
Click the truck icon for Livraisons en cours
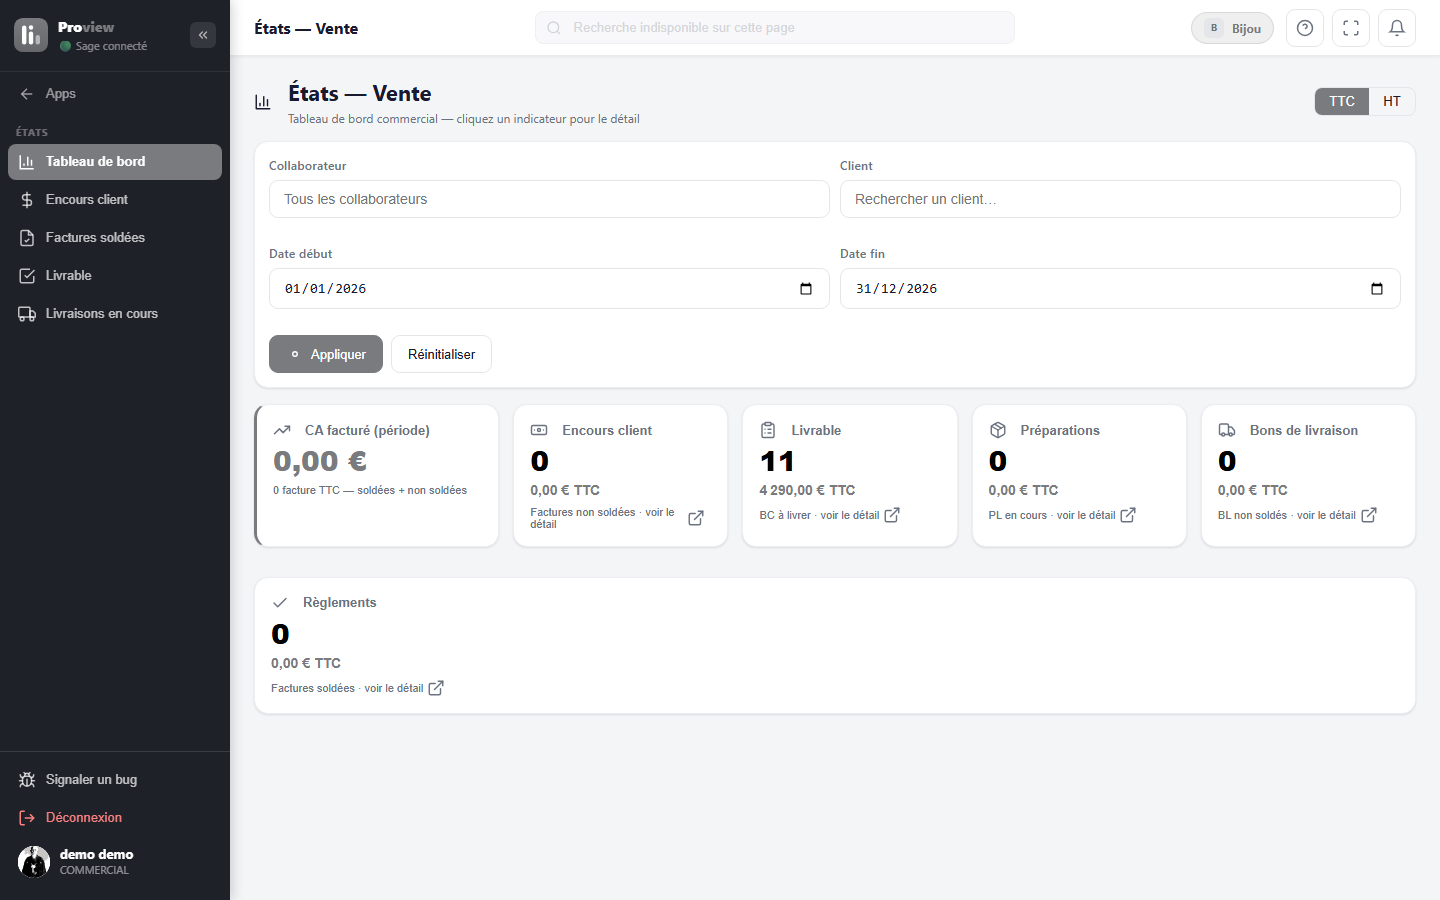(27, 314)
